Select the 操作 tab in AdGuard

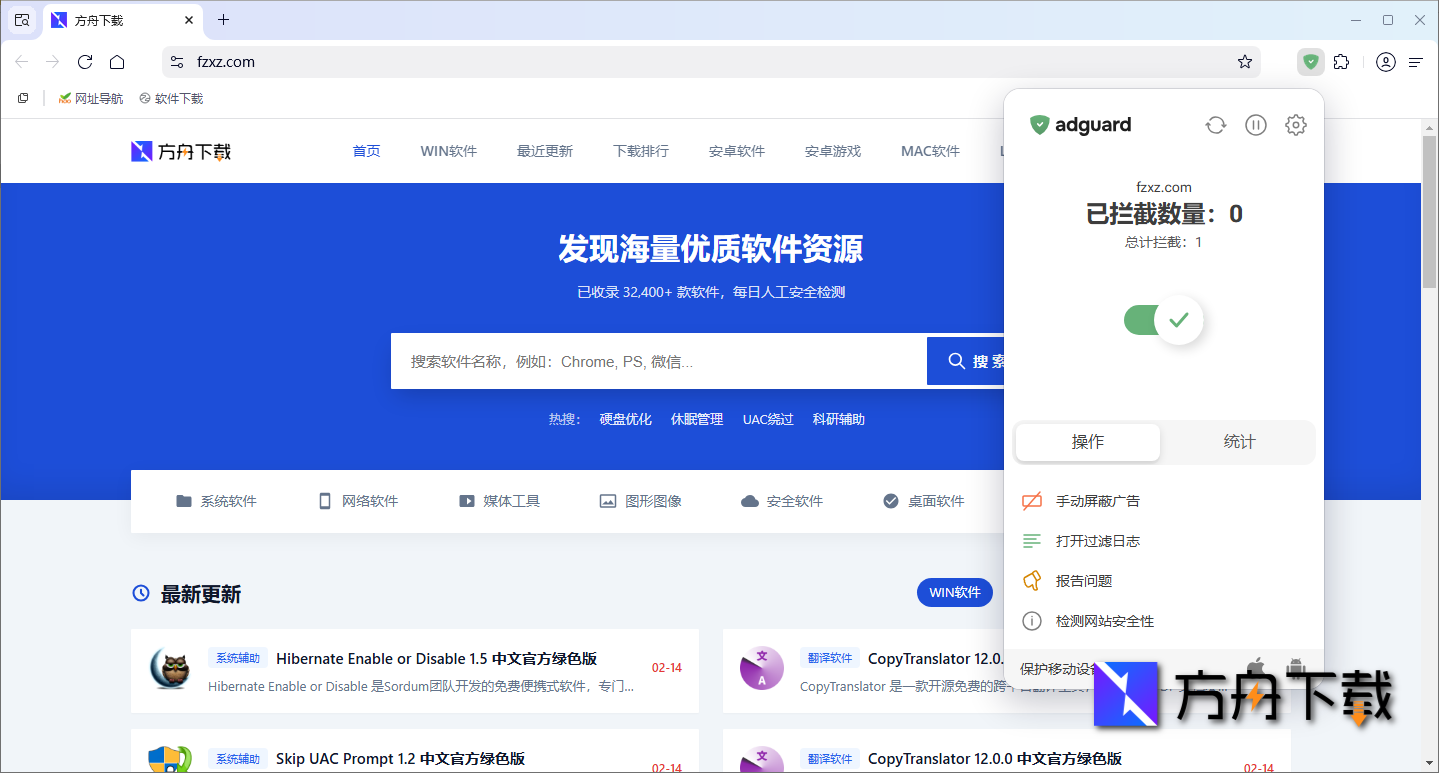(x=1087, y=442)
